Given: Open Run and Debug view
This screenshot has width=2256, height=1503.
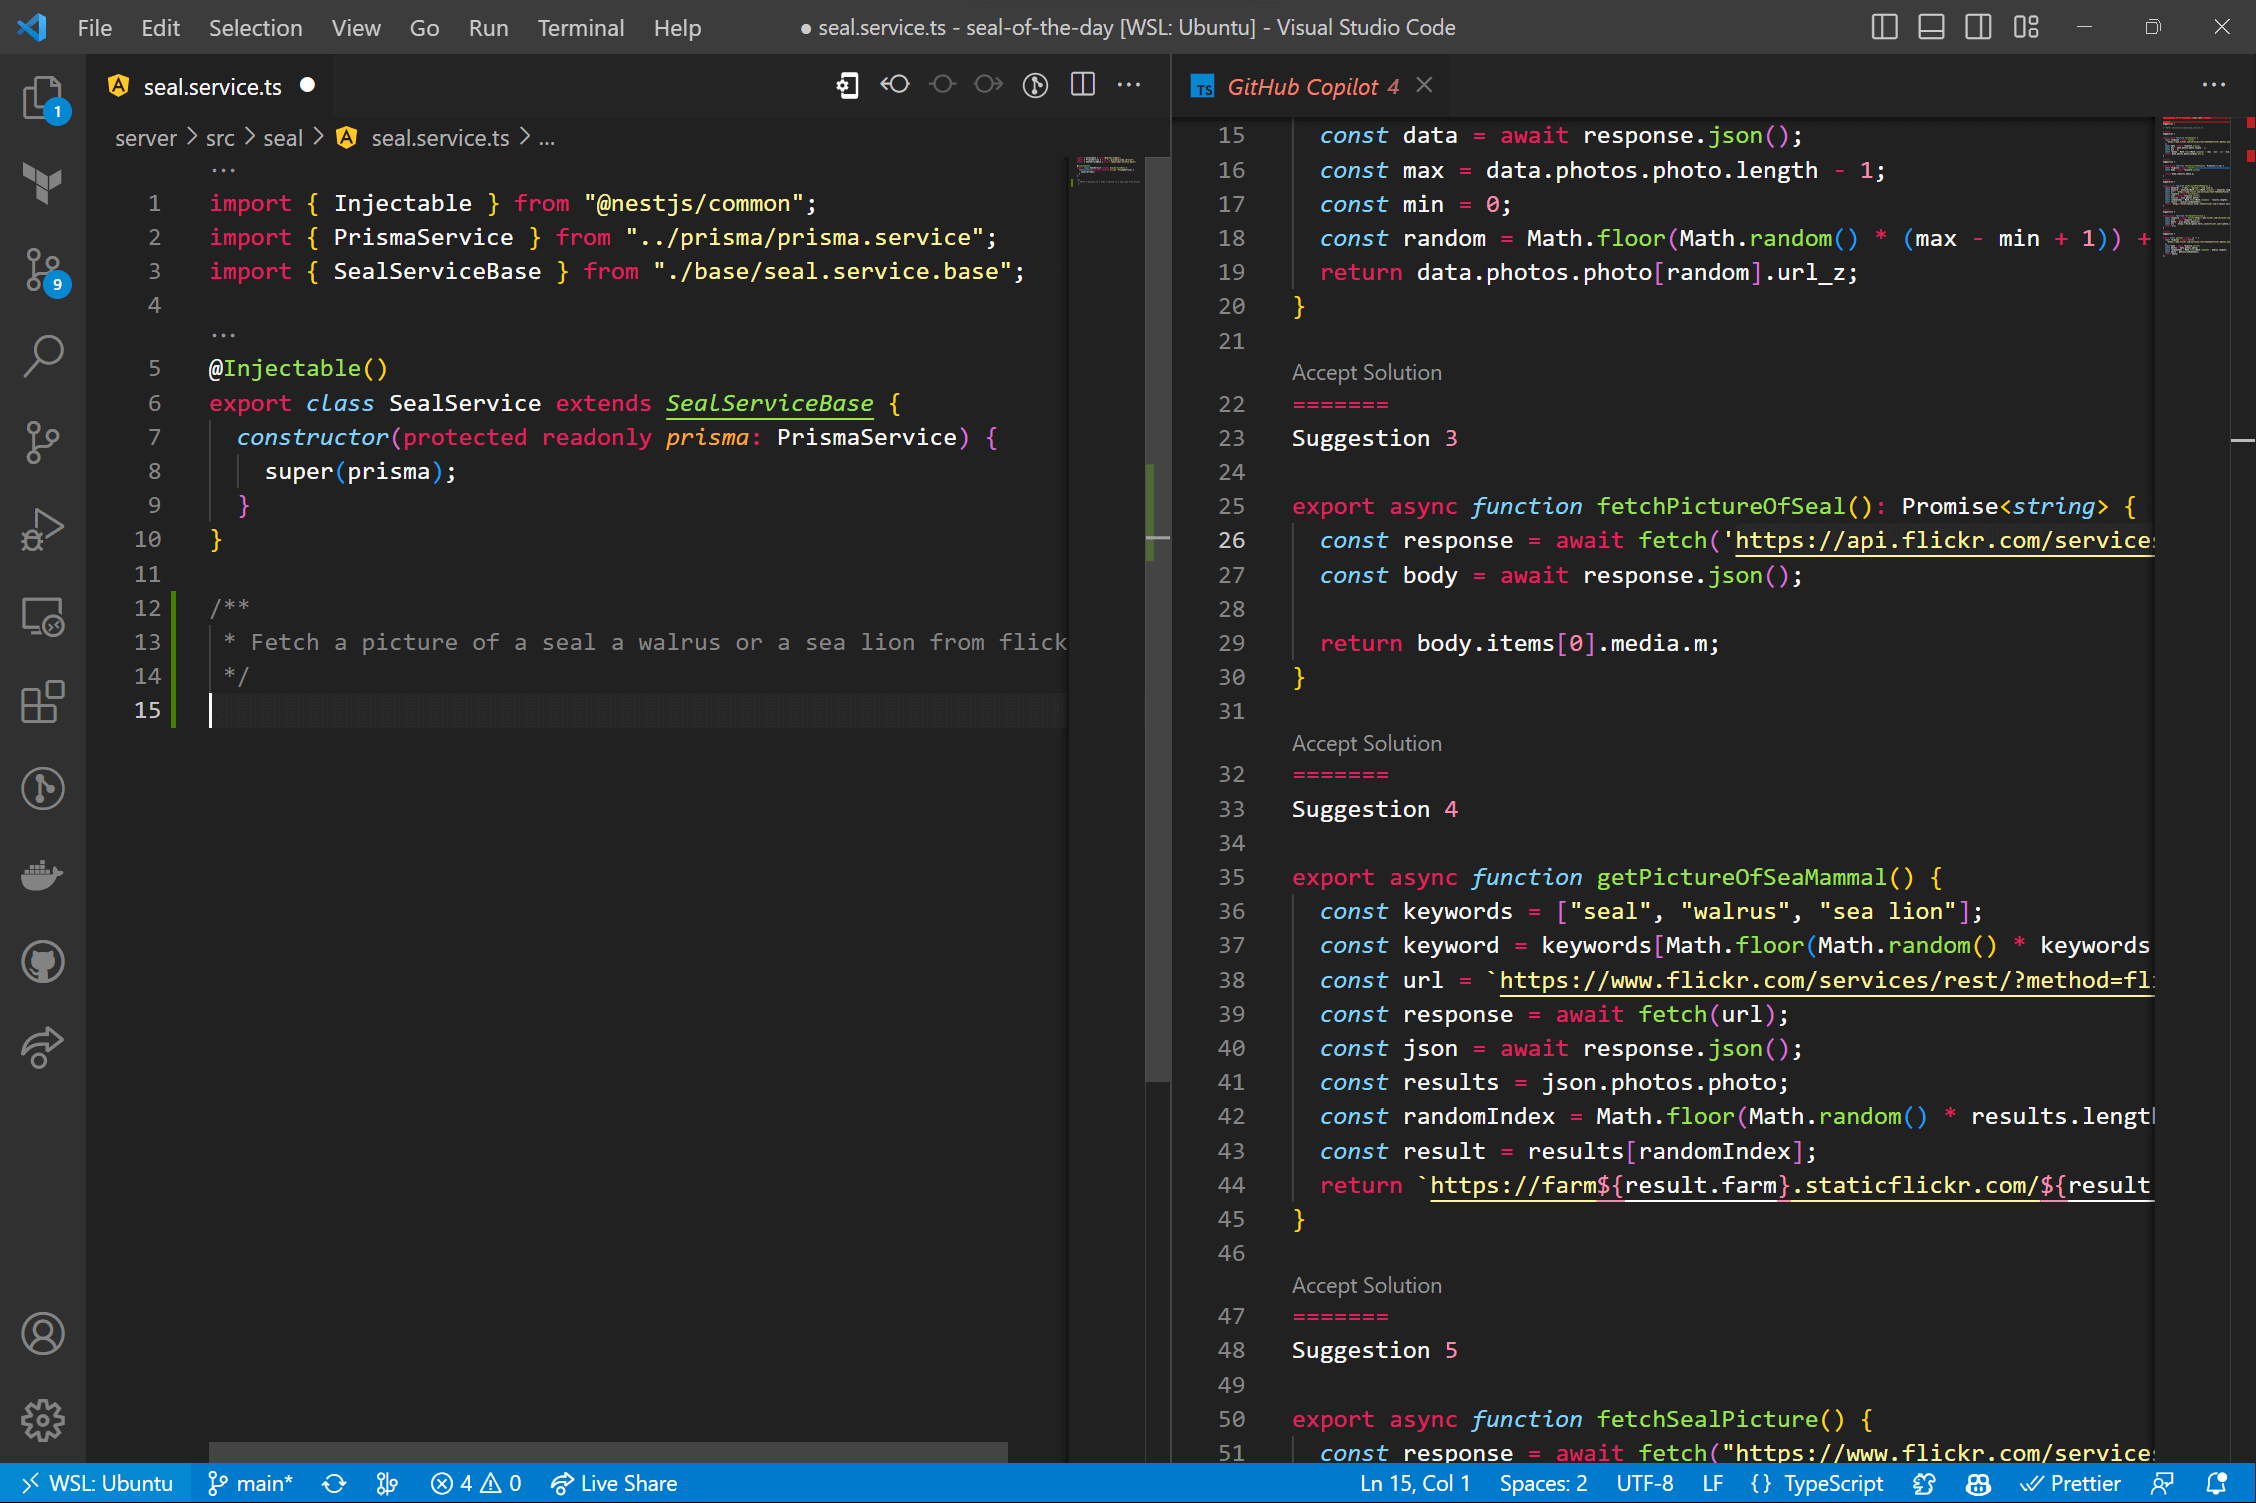Looking at the screenshot, I should click(42, 529).
